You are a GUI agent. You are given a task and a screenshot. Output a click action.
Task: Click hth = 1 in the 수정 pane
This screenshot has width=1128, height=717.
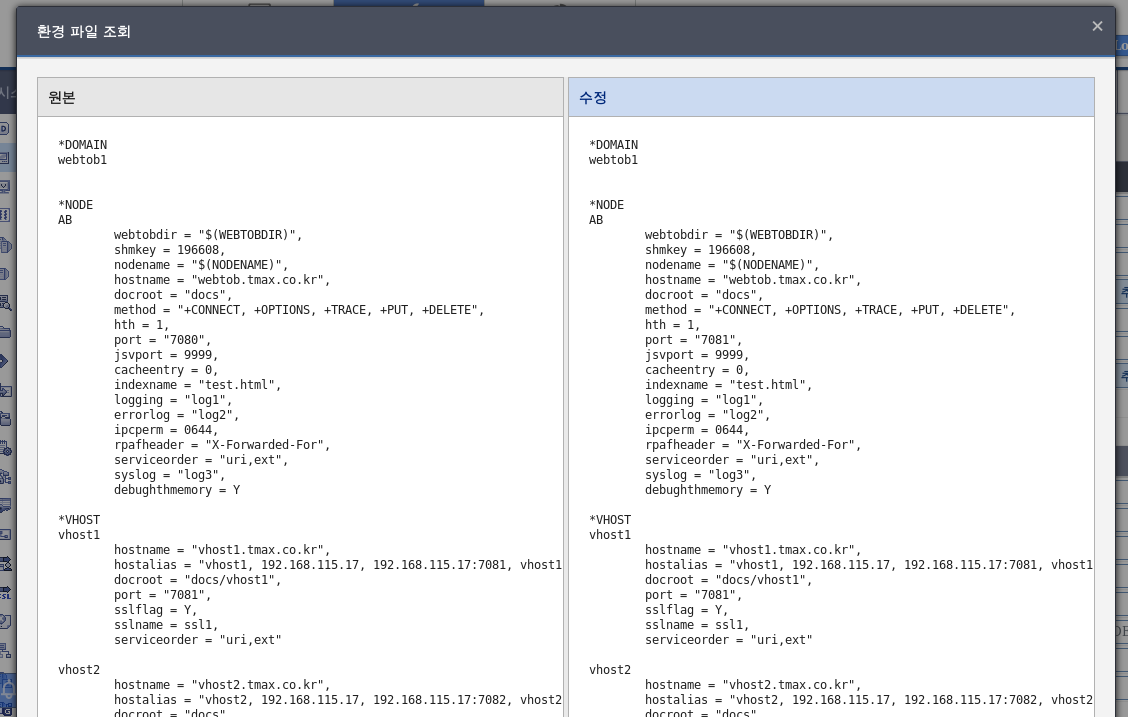click(x=672, y=325)
